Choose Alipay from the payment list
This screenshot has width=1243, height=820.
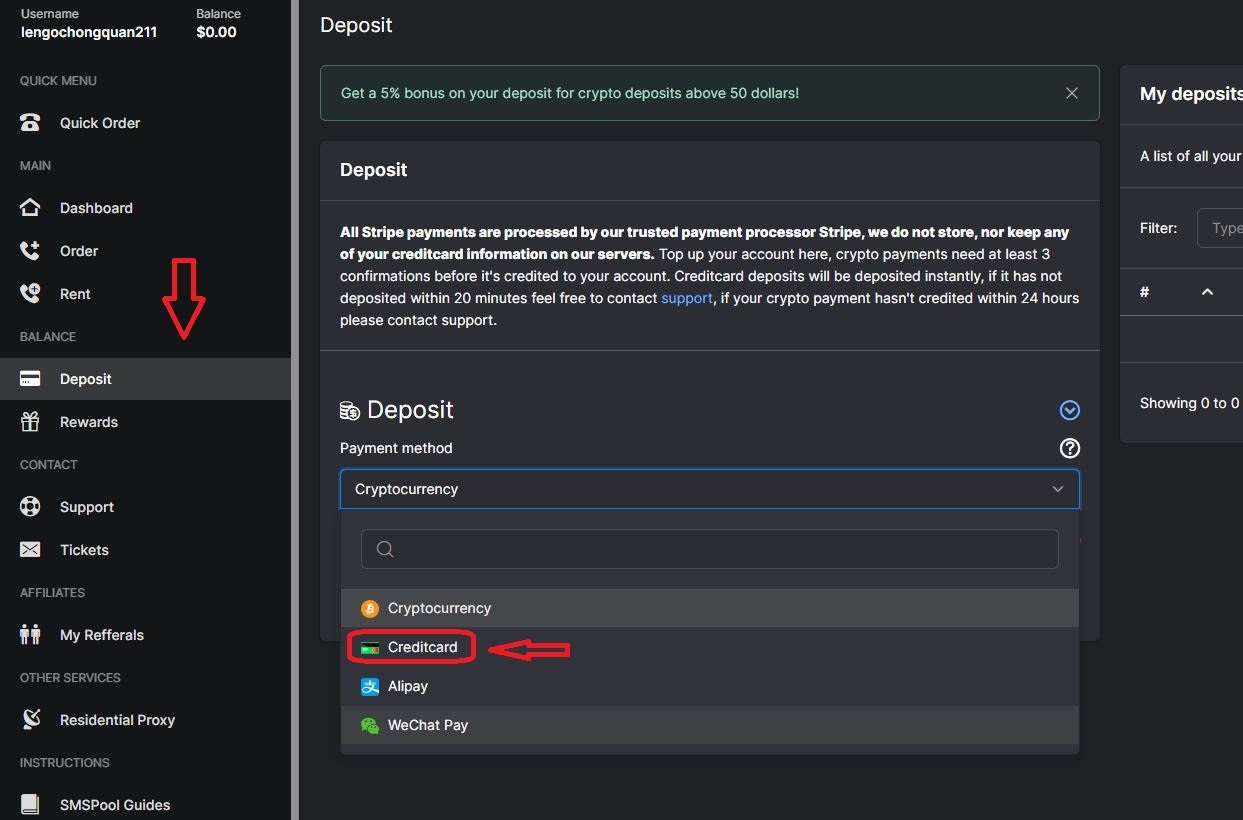pyautogui.click(x=408, y=686)
